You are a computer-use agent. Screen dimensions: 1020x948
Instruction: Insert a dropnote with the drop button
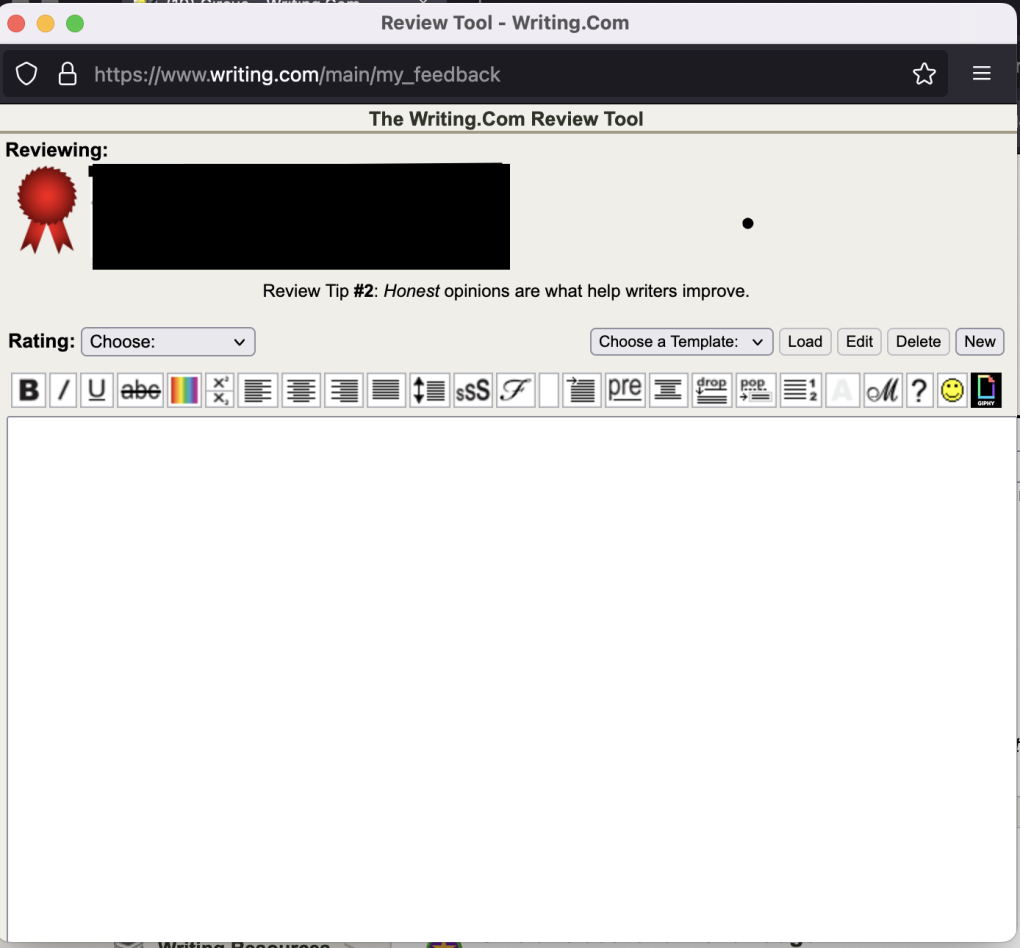tap(712, 390)
